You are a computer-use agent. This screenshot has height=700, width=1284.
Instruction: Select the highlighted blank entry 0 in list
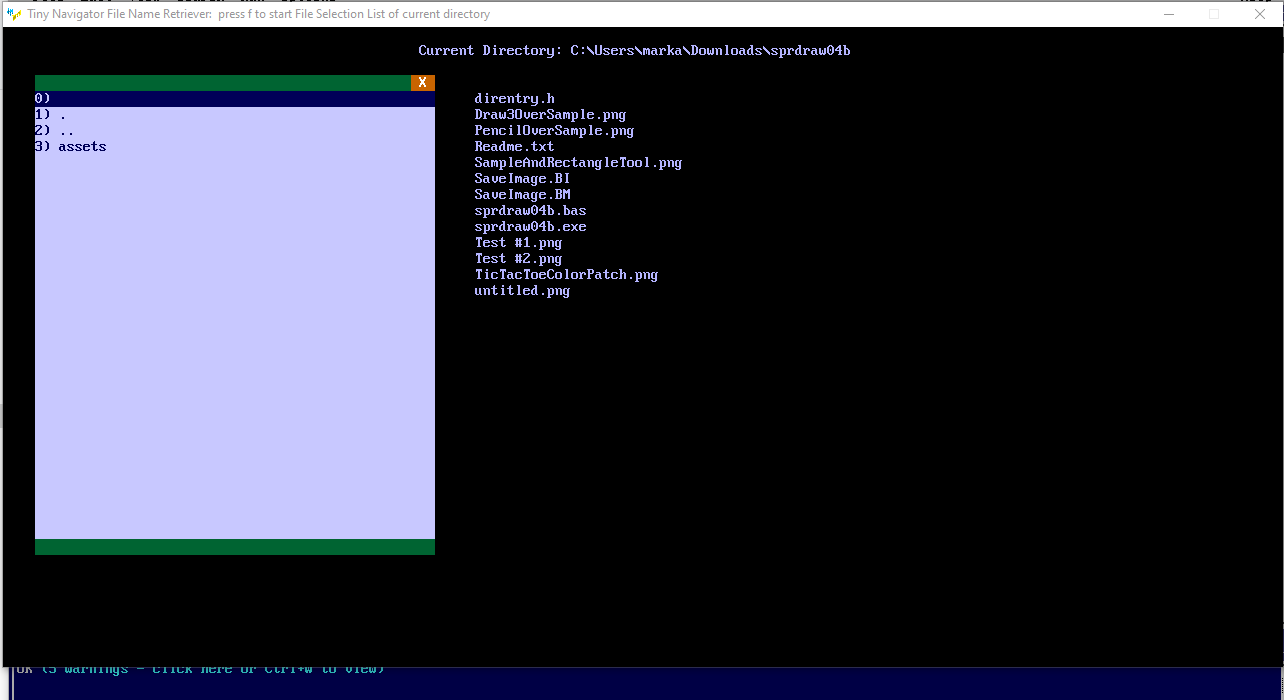click(x=234, y=99)
